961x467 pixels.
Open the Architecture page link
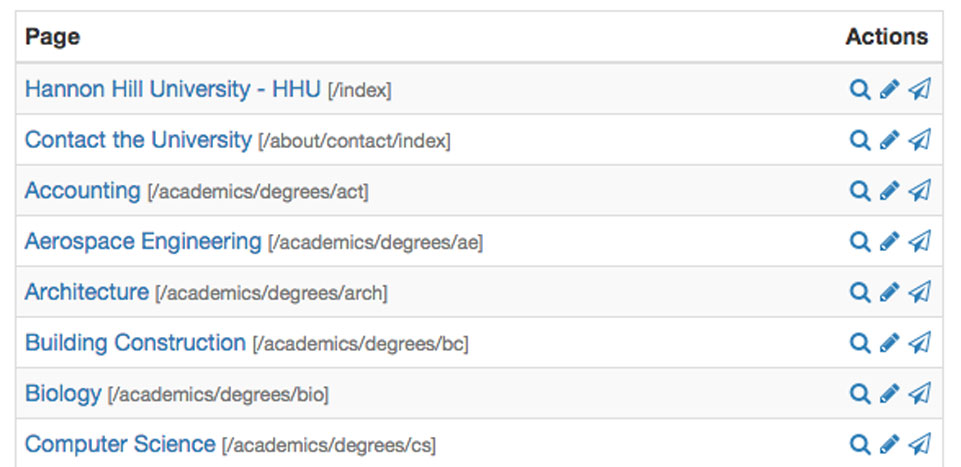click(x=86, y=292)
